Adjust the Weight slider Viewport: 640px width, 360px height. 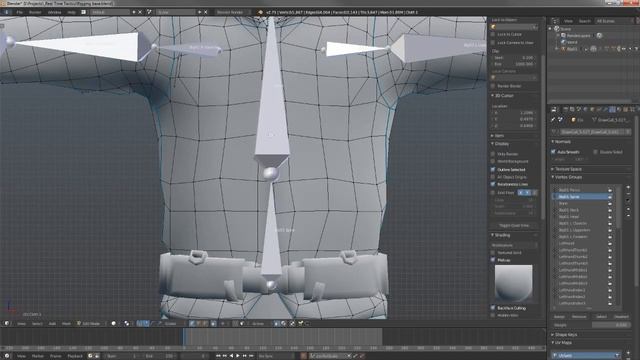[x=610, y=325]
